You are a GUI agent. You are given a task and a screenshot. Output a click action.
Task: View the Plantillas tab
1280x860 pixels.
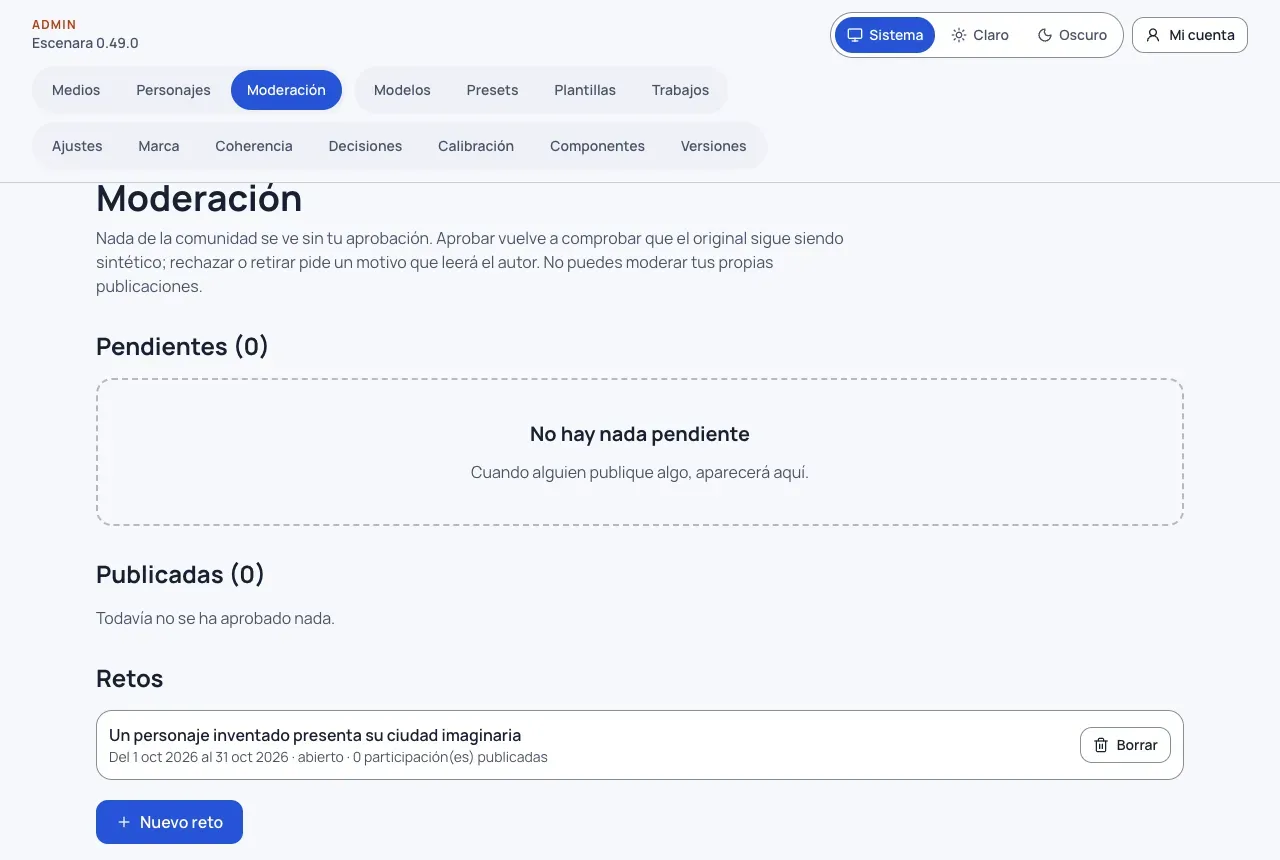585,90
